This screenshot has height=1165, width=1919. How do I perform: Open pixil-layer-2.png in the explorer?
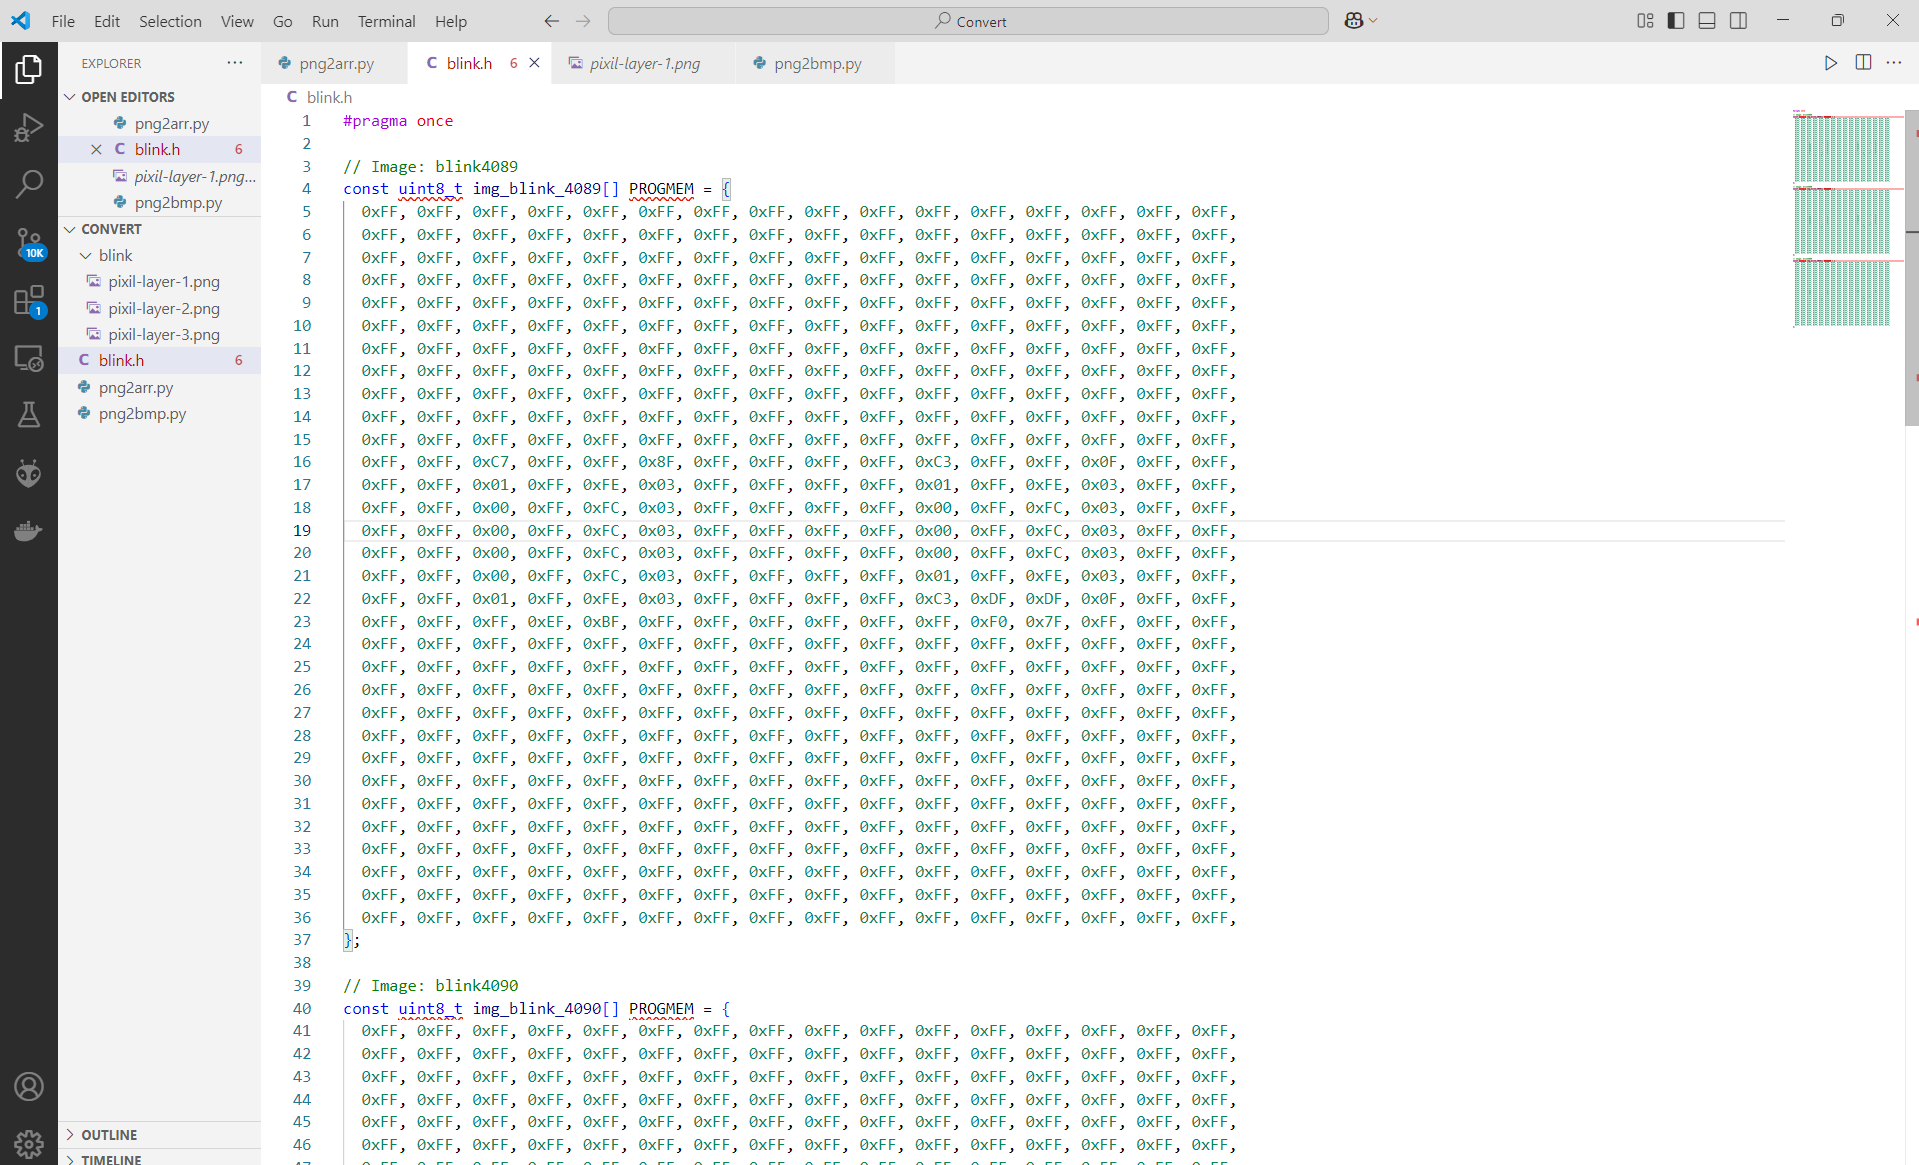click(164, 308)
